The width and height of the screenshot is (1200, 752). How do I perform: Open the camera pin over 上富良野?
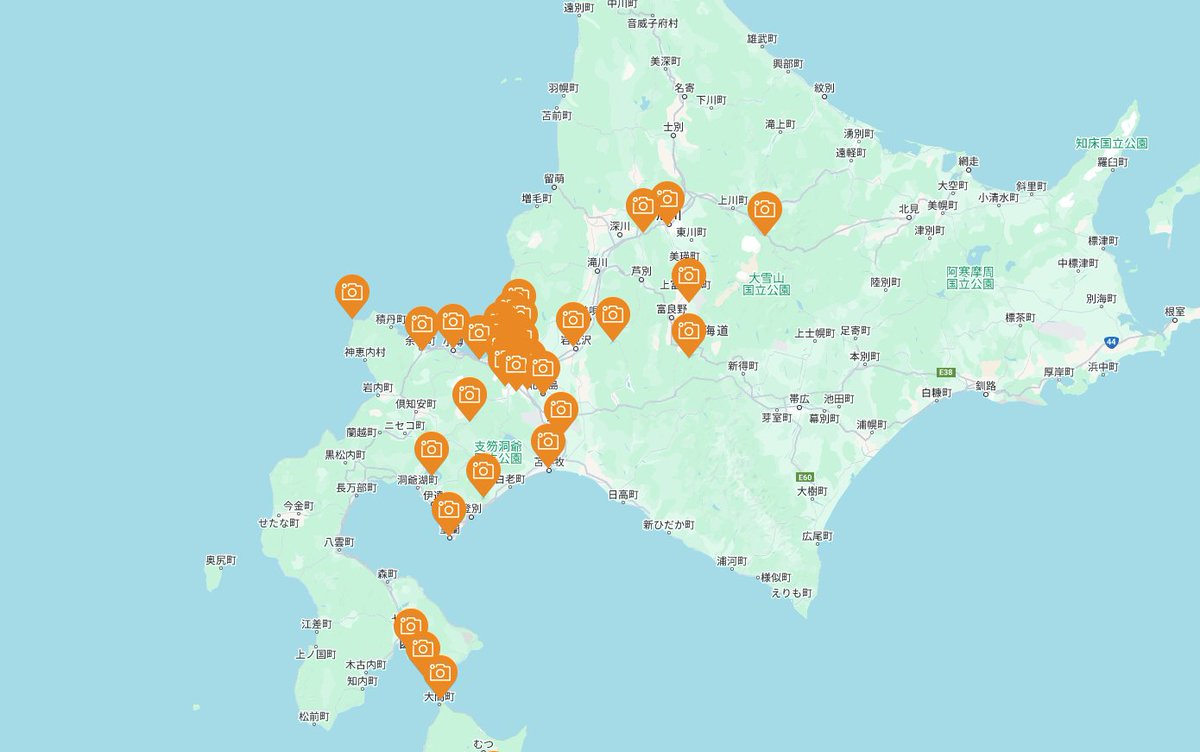688,276
